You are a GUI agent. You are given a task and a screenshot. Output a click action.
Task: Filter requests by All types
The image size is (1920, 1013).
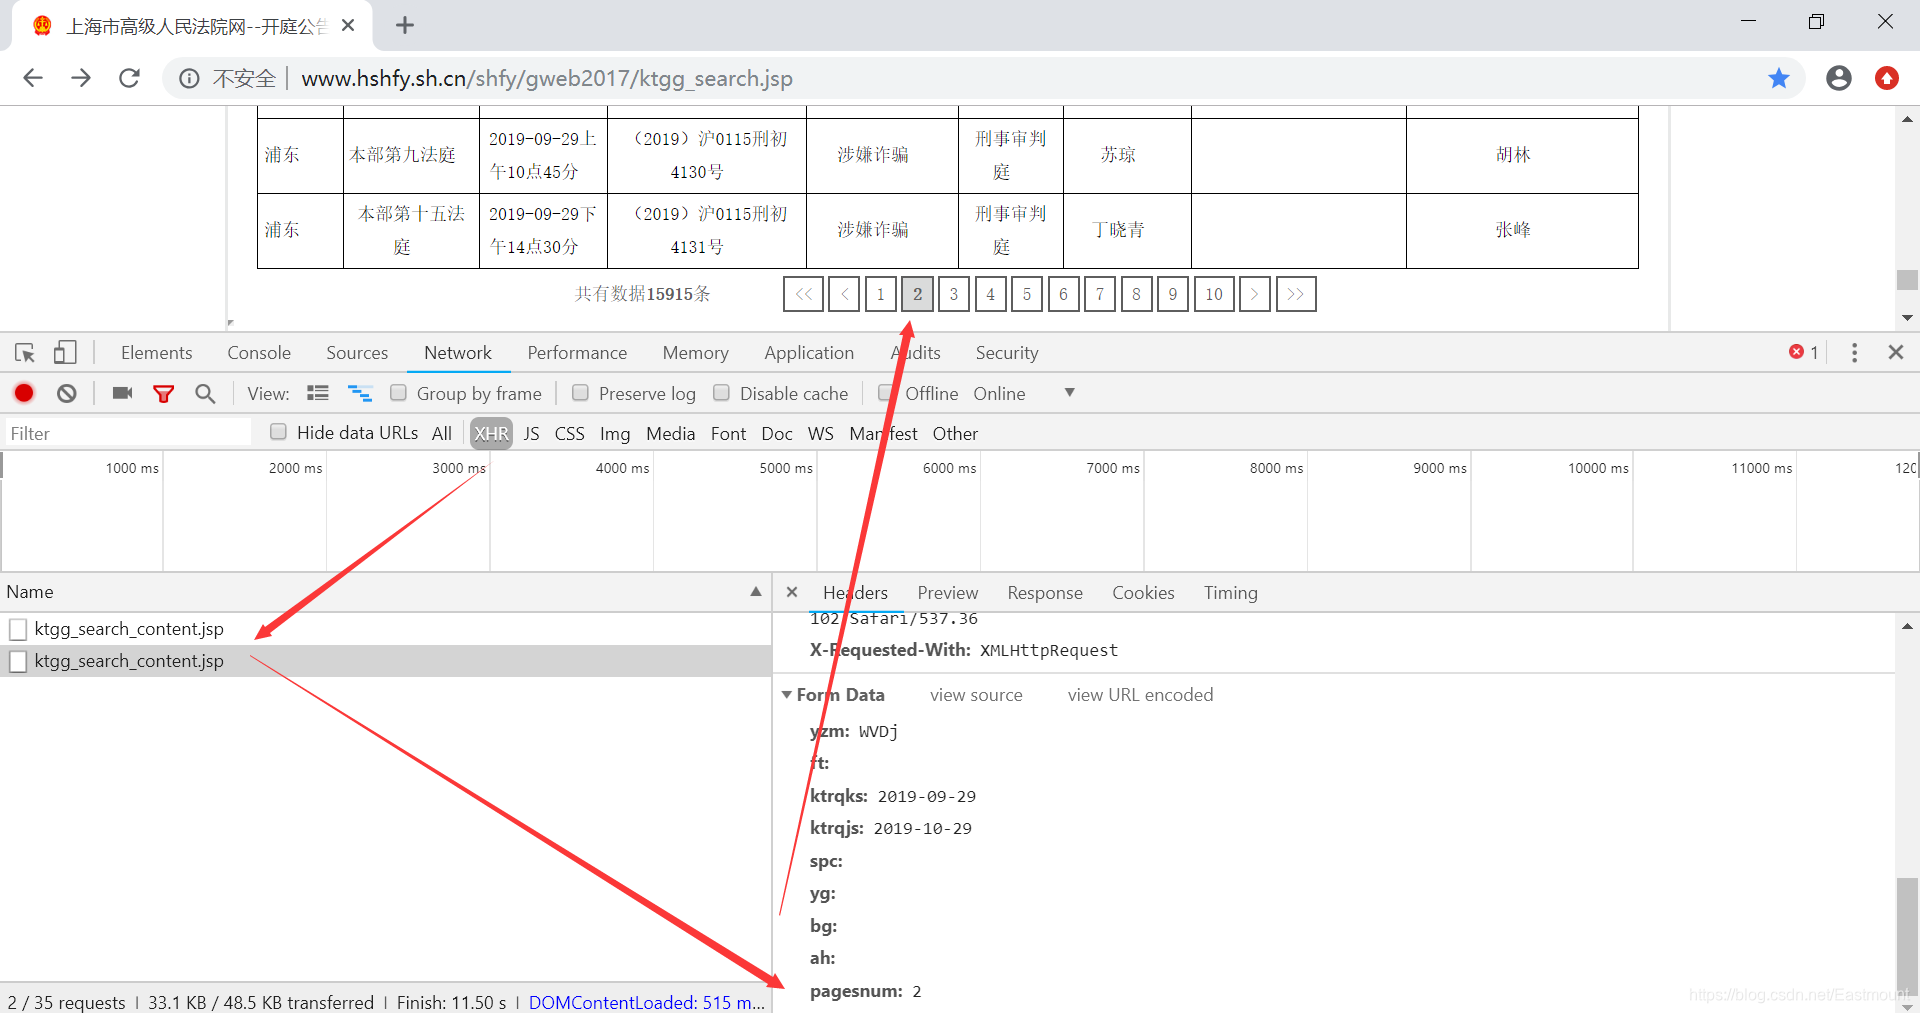tap(442, 433)
